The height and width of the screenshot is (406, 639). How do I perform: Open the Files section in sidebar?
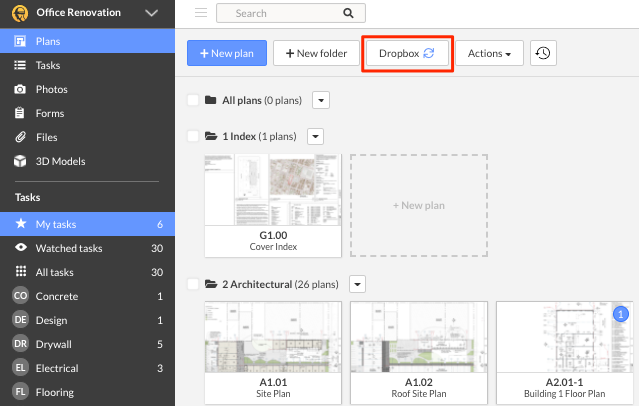coord(87,137)
